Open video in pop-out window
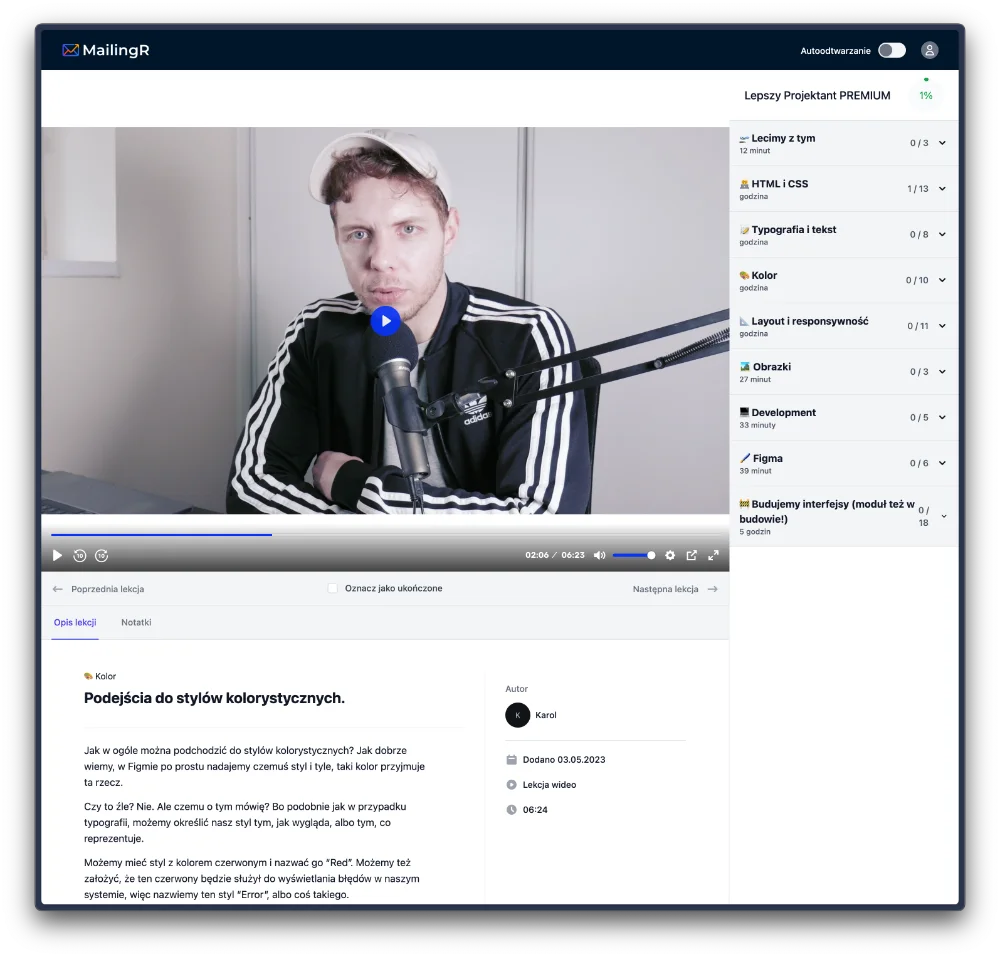1000x957 pixels. 691,555
